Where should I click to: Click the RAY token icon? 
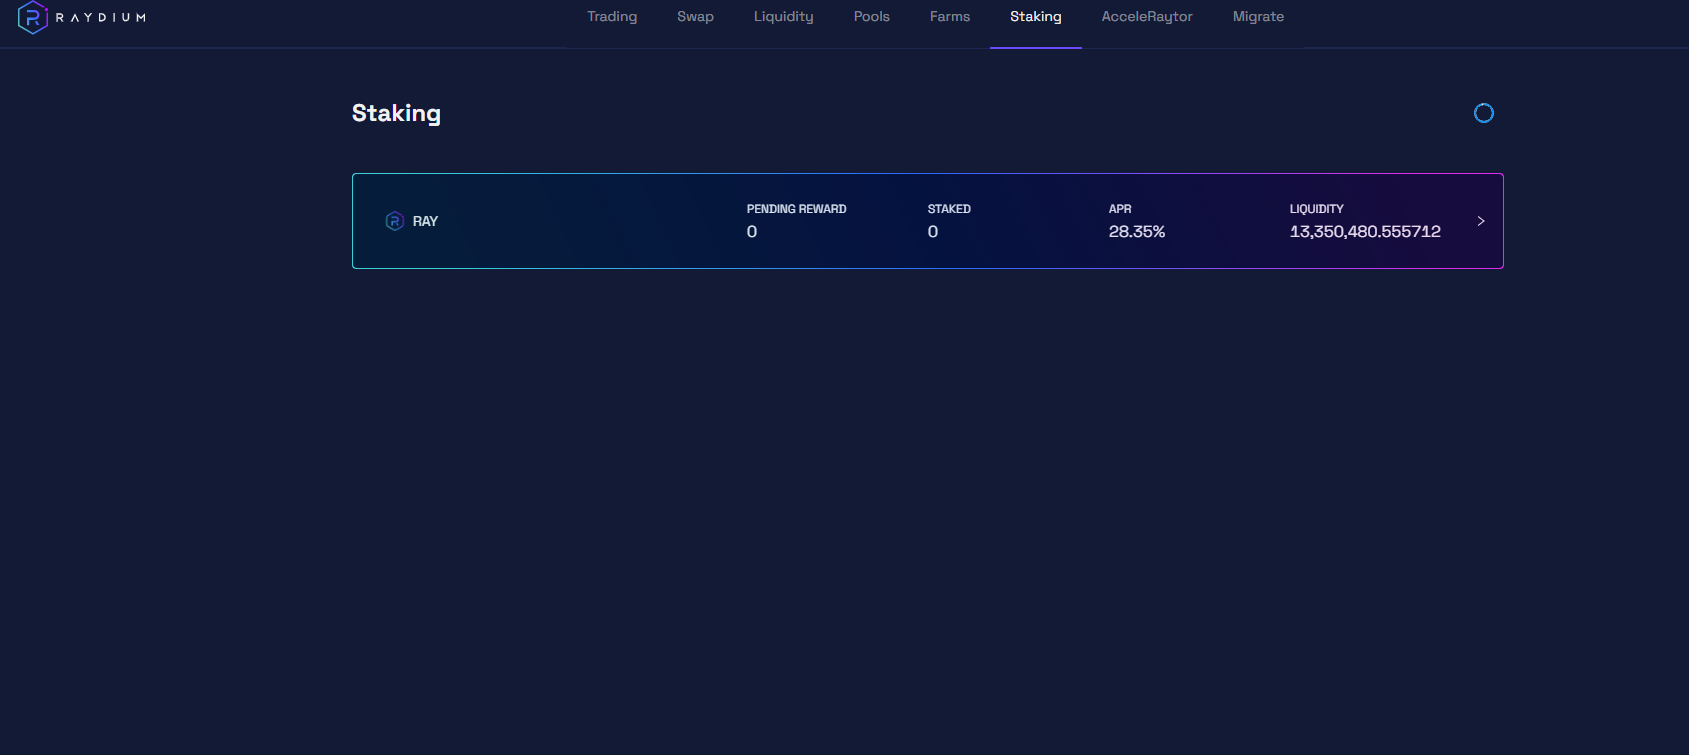395,221
